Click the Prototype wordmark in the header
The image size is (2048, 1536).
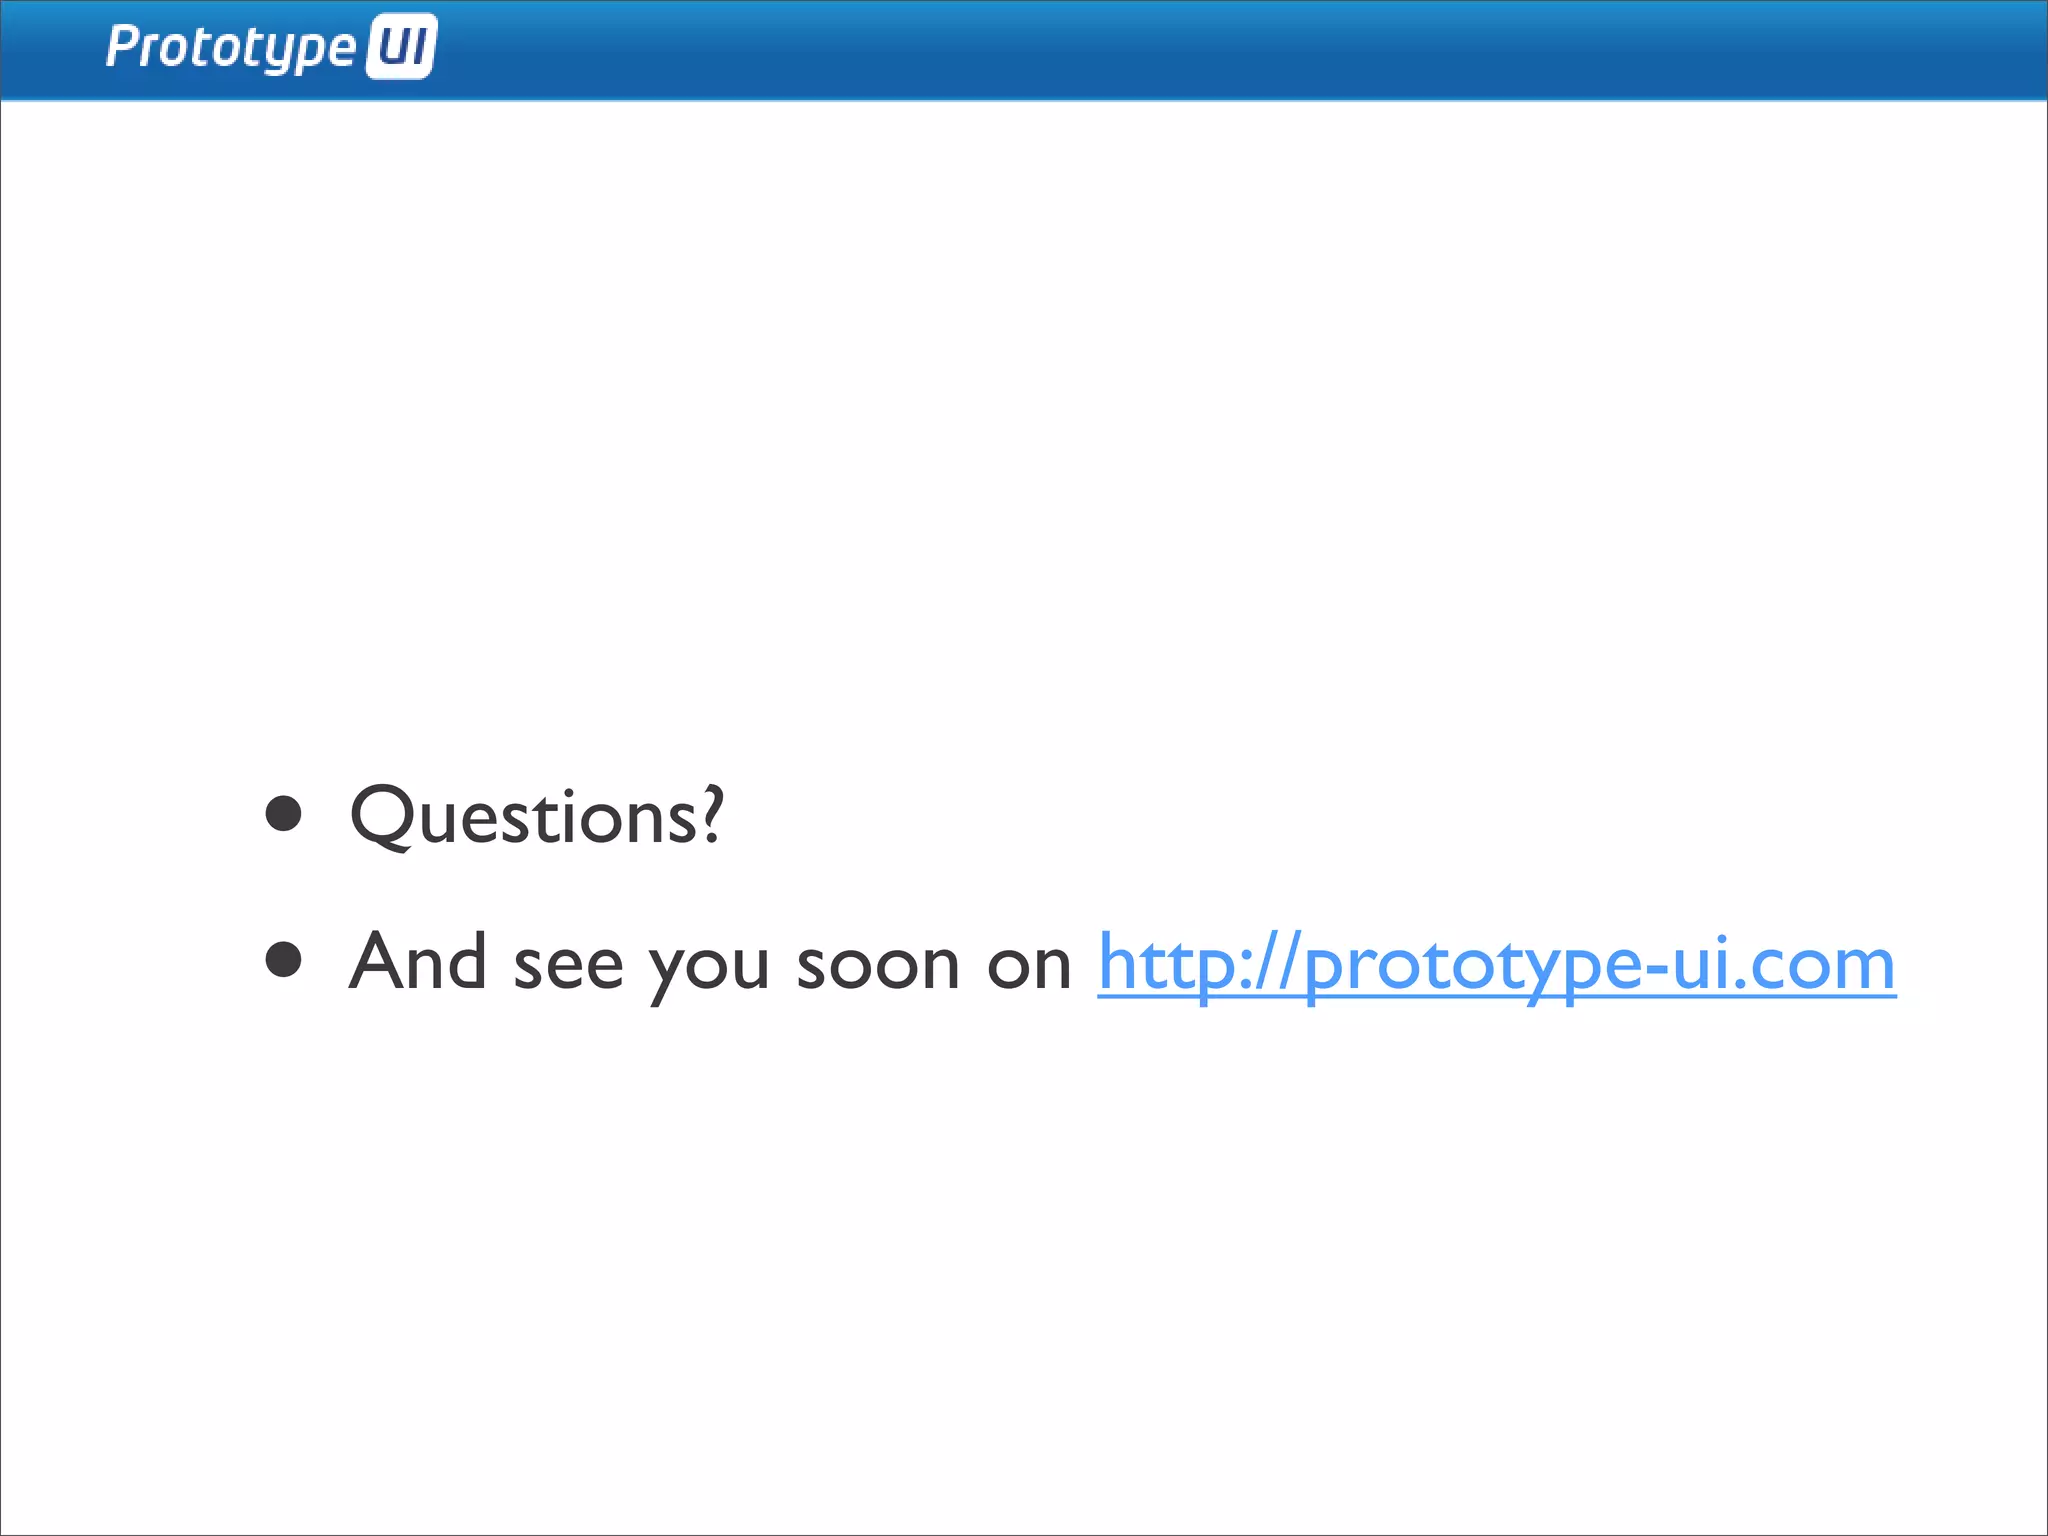click(231, 48)
